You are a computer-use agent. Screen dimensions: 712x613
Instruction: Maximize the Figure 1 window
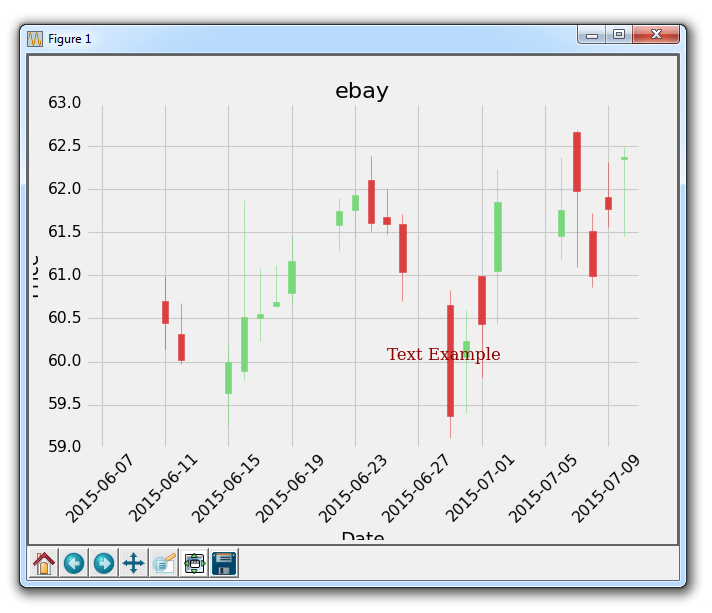[619, 35]
